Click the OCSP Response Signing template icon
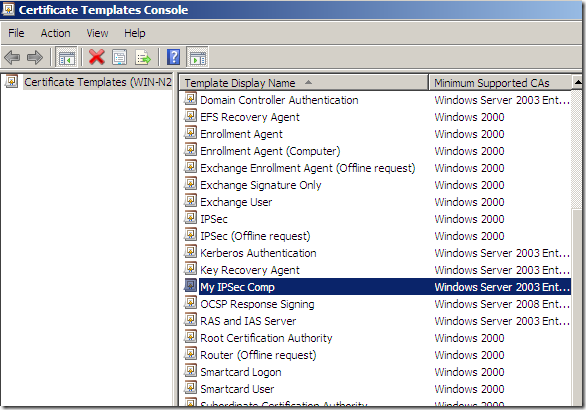Viewport: 586px width, 410px height. (x=190, y=303)
